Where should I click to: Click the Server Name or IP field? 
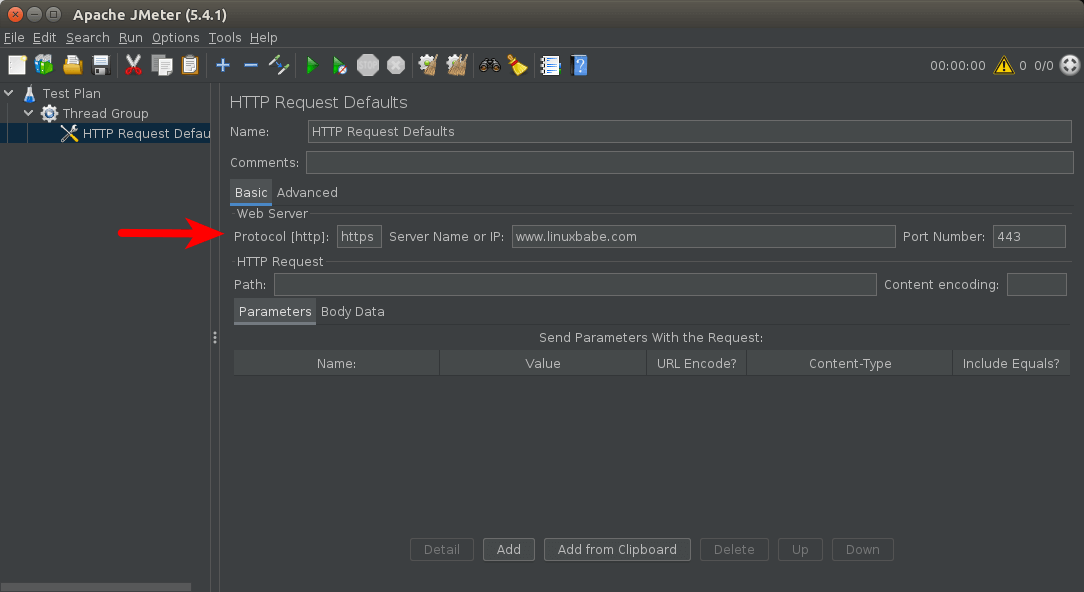[702, 237]
